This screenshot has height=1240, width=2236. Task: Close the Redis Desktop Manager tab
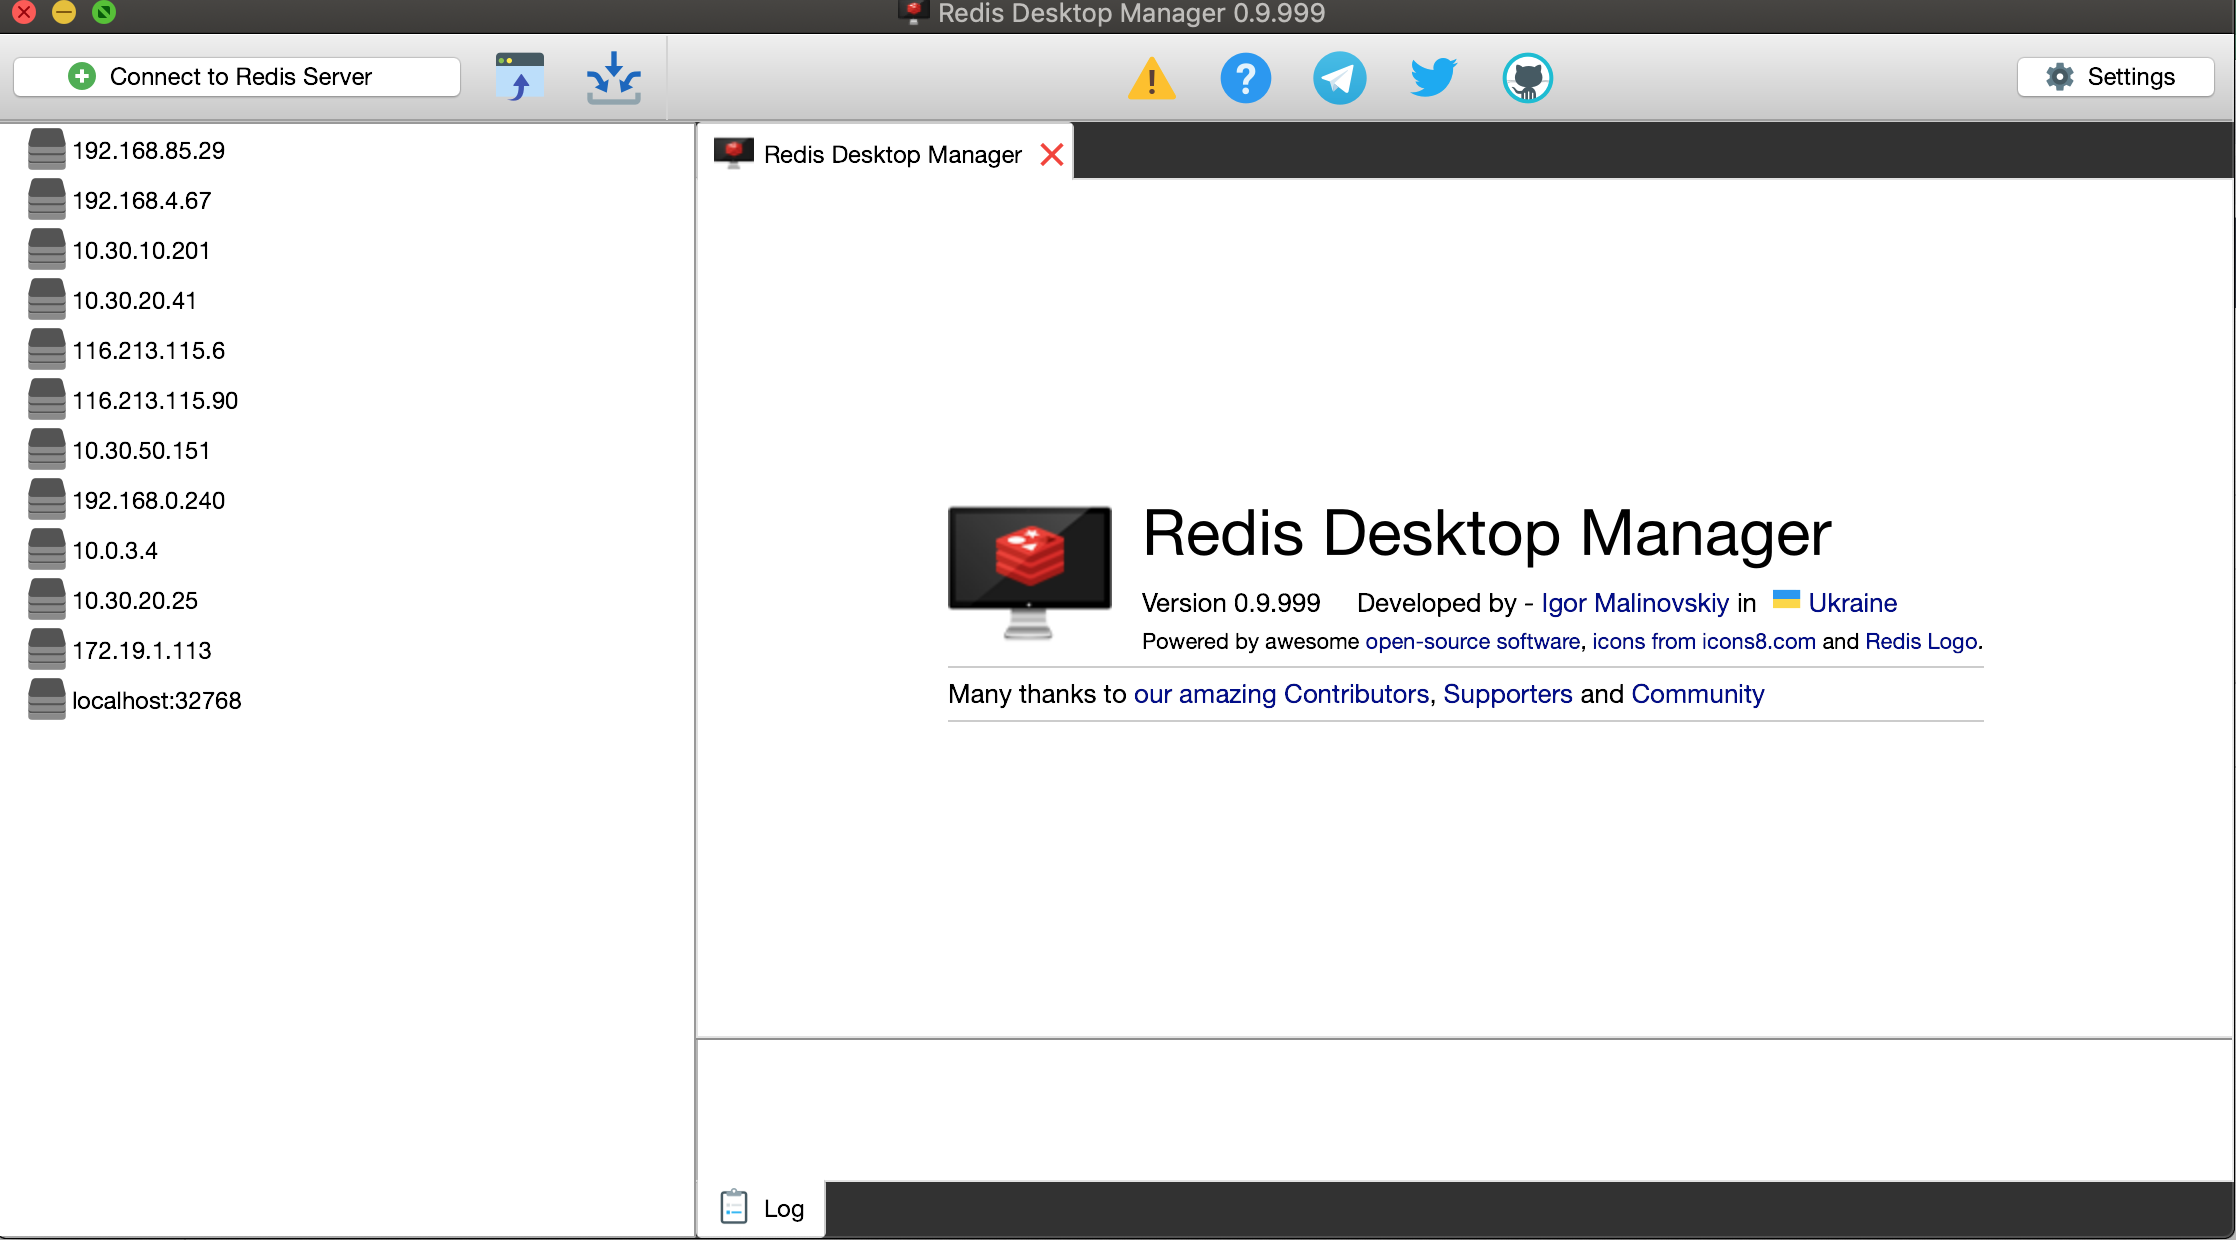pos(1051,155)
